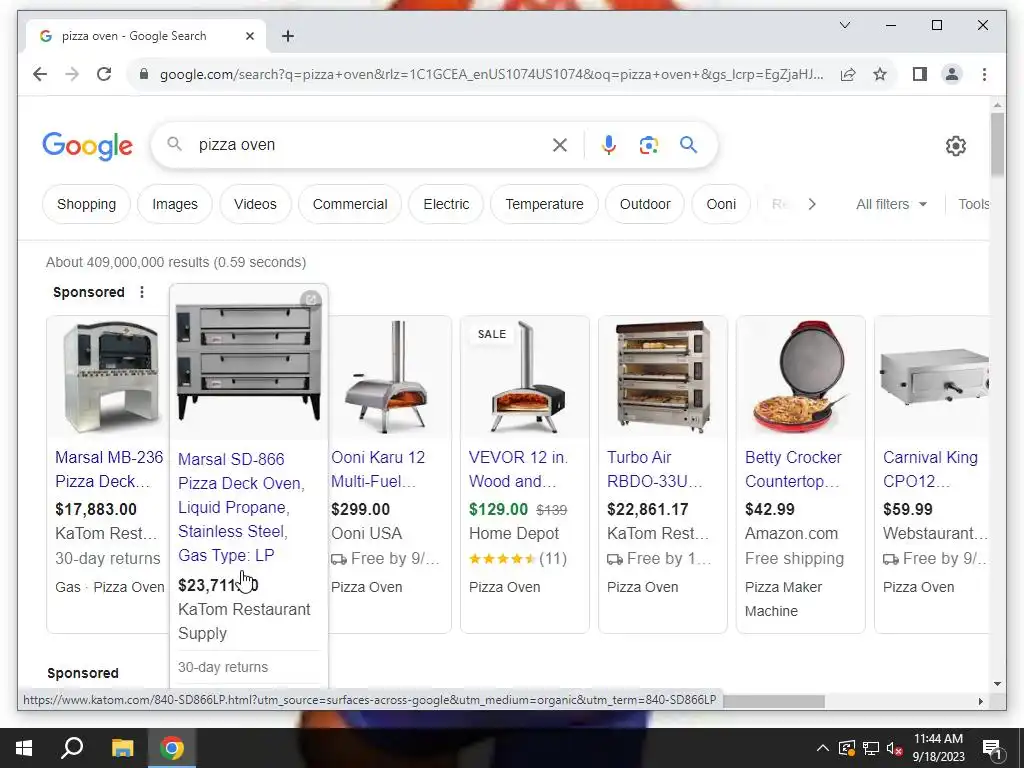Viewport: 1024px width, 768px height.
Task: Open the tab search chevron in title bar
Action: coord(844,25)
